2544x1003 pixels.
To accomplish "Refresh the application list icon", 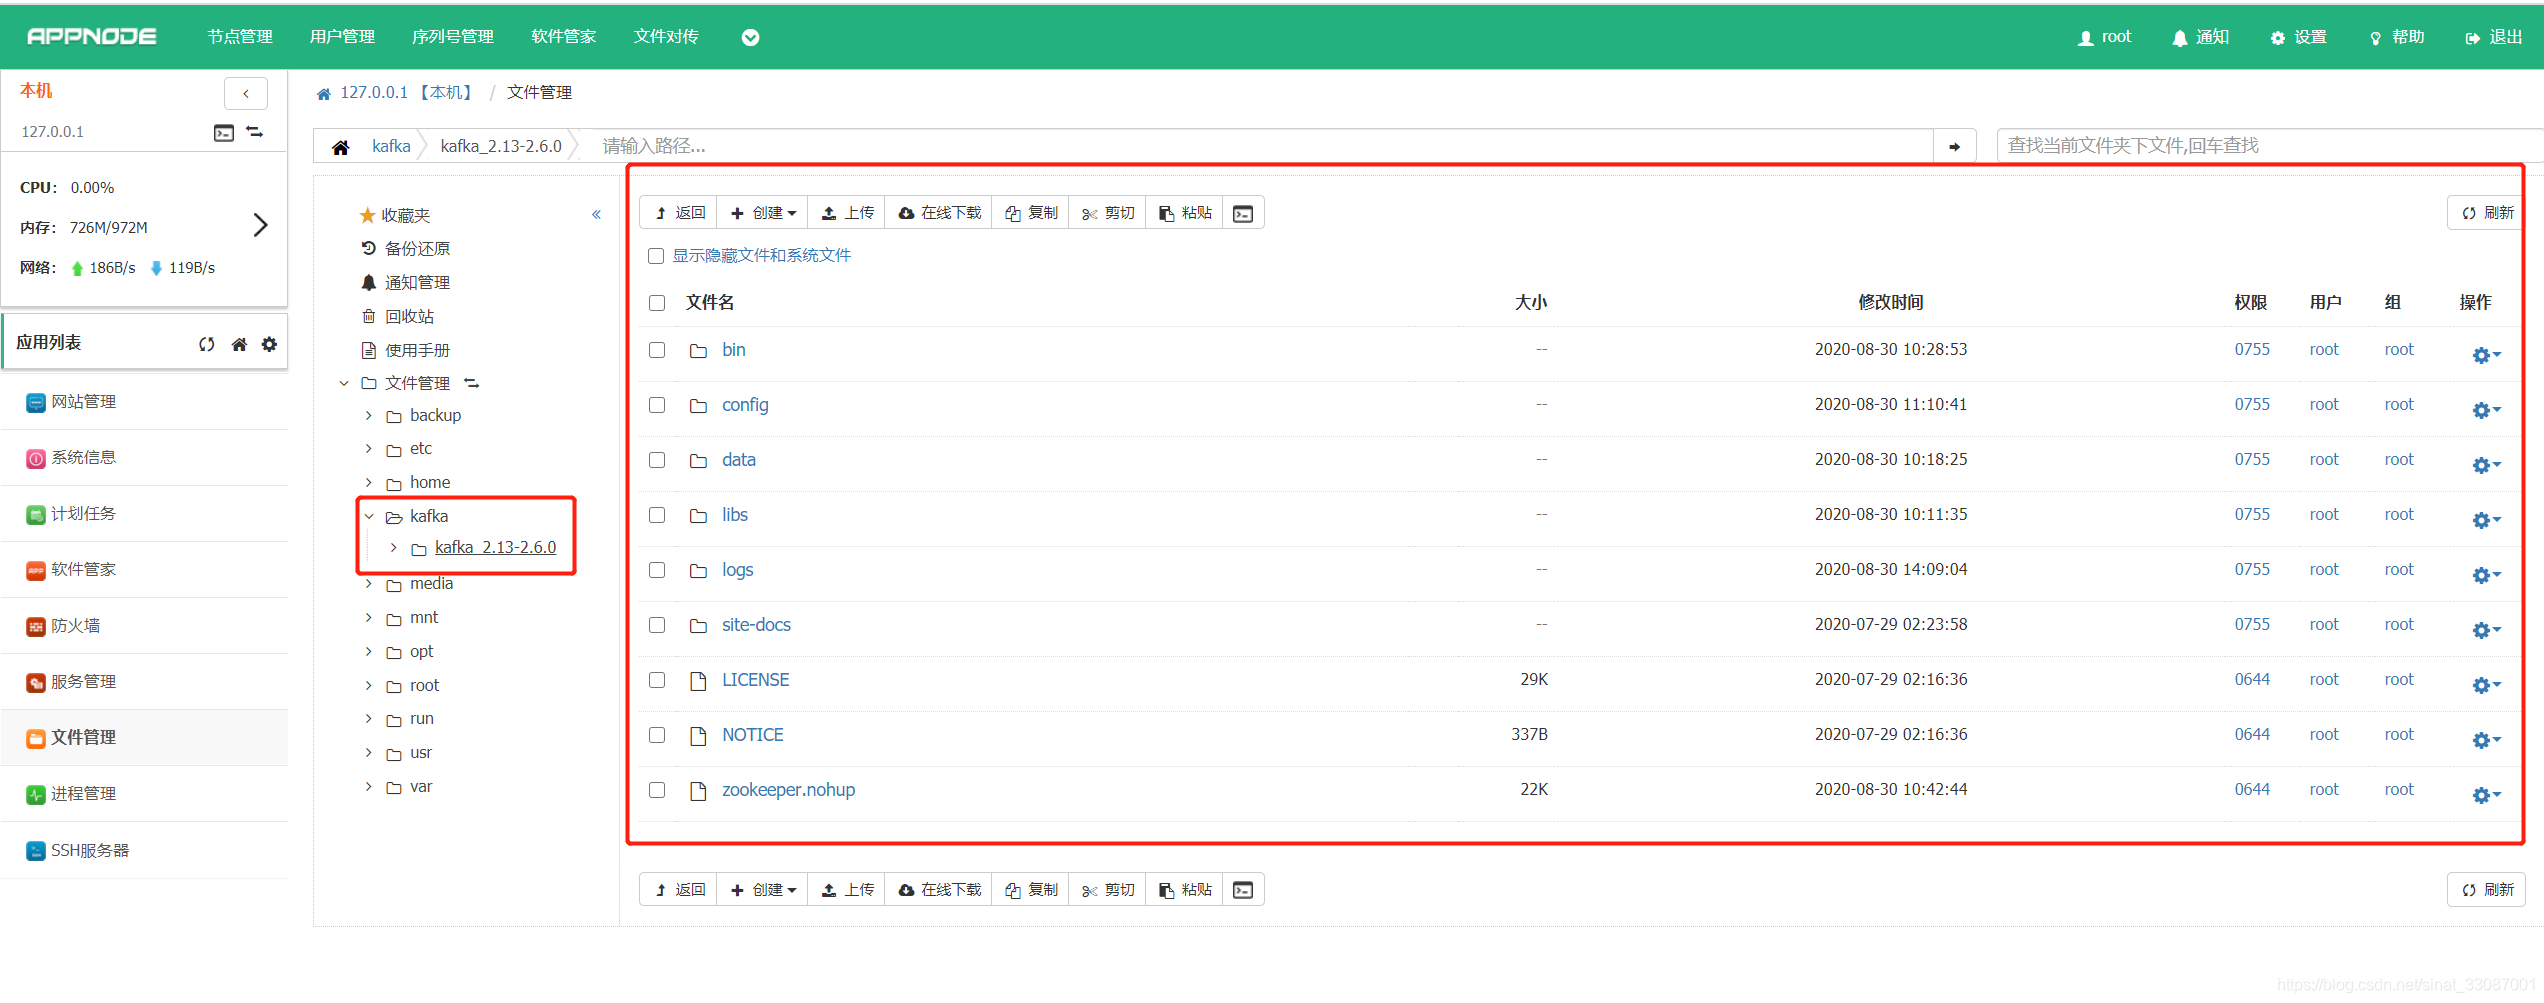I will pyautogui.click(x=207, y=344).
